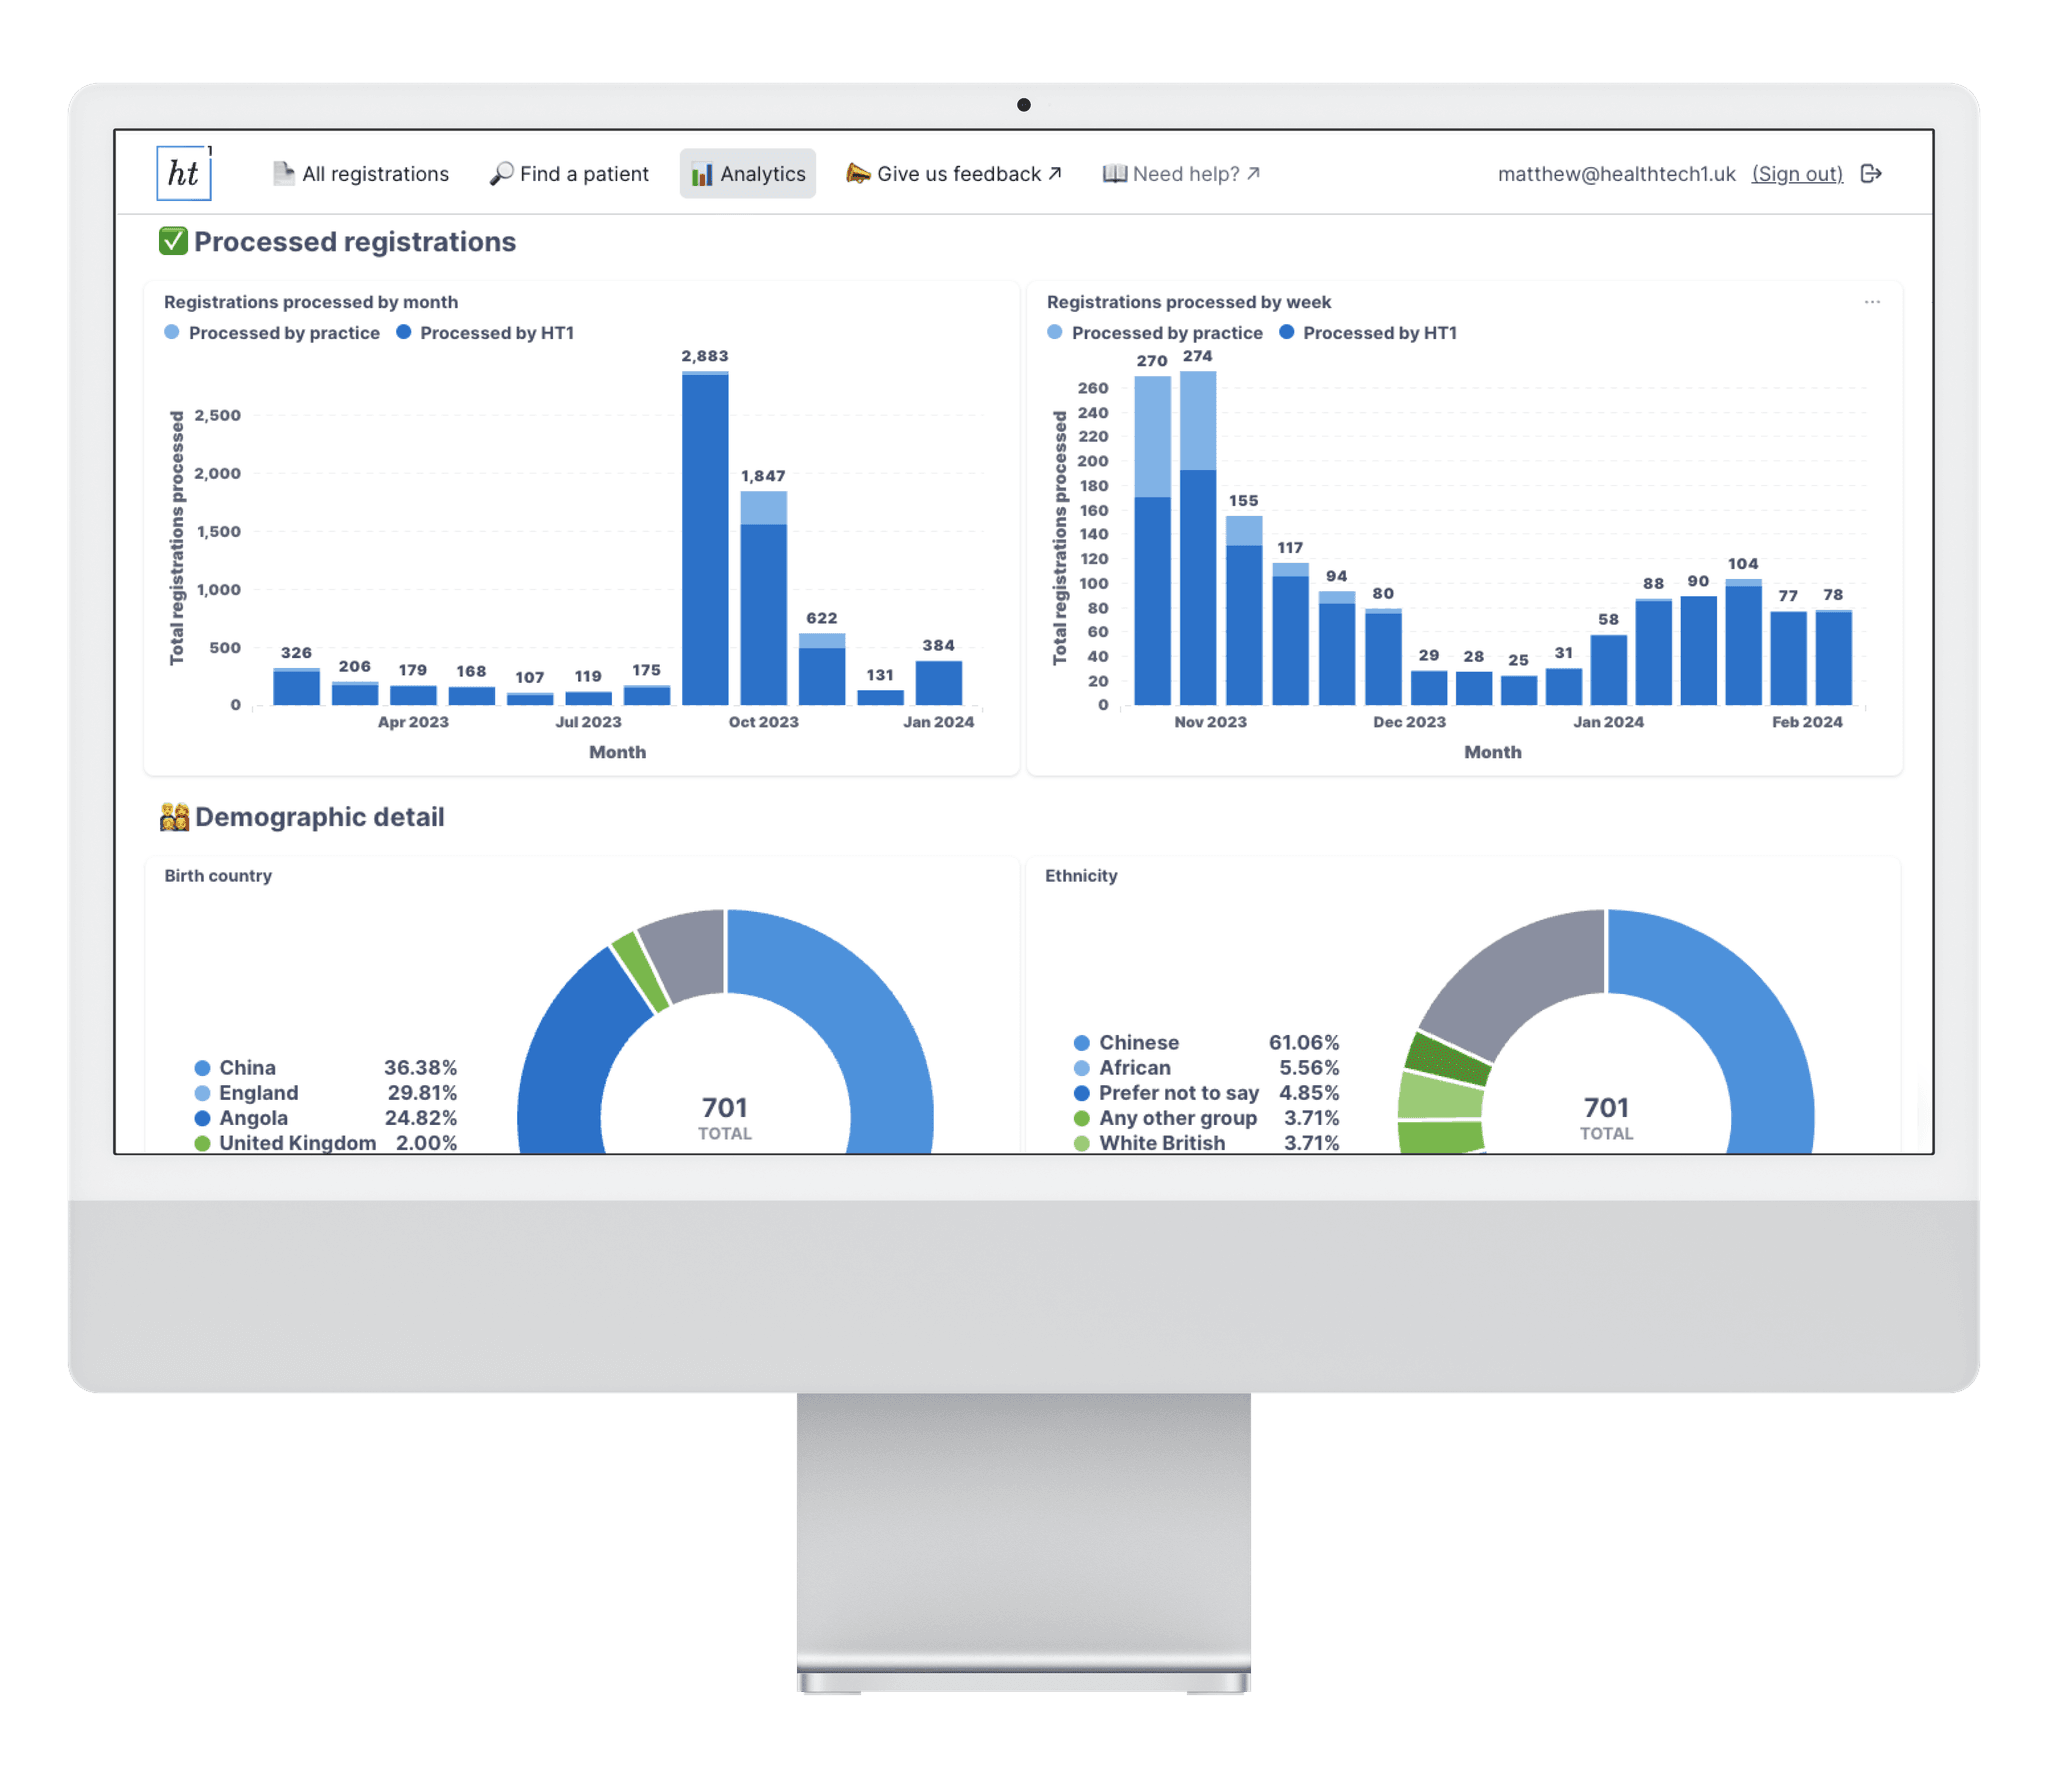Click the megaphone icon beside Give us feedback

[858, 174]
